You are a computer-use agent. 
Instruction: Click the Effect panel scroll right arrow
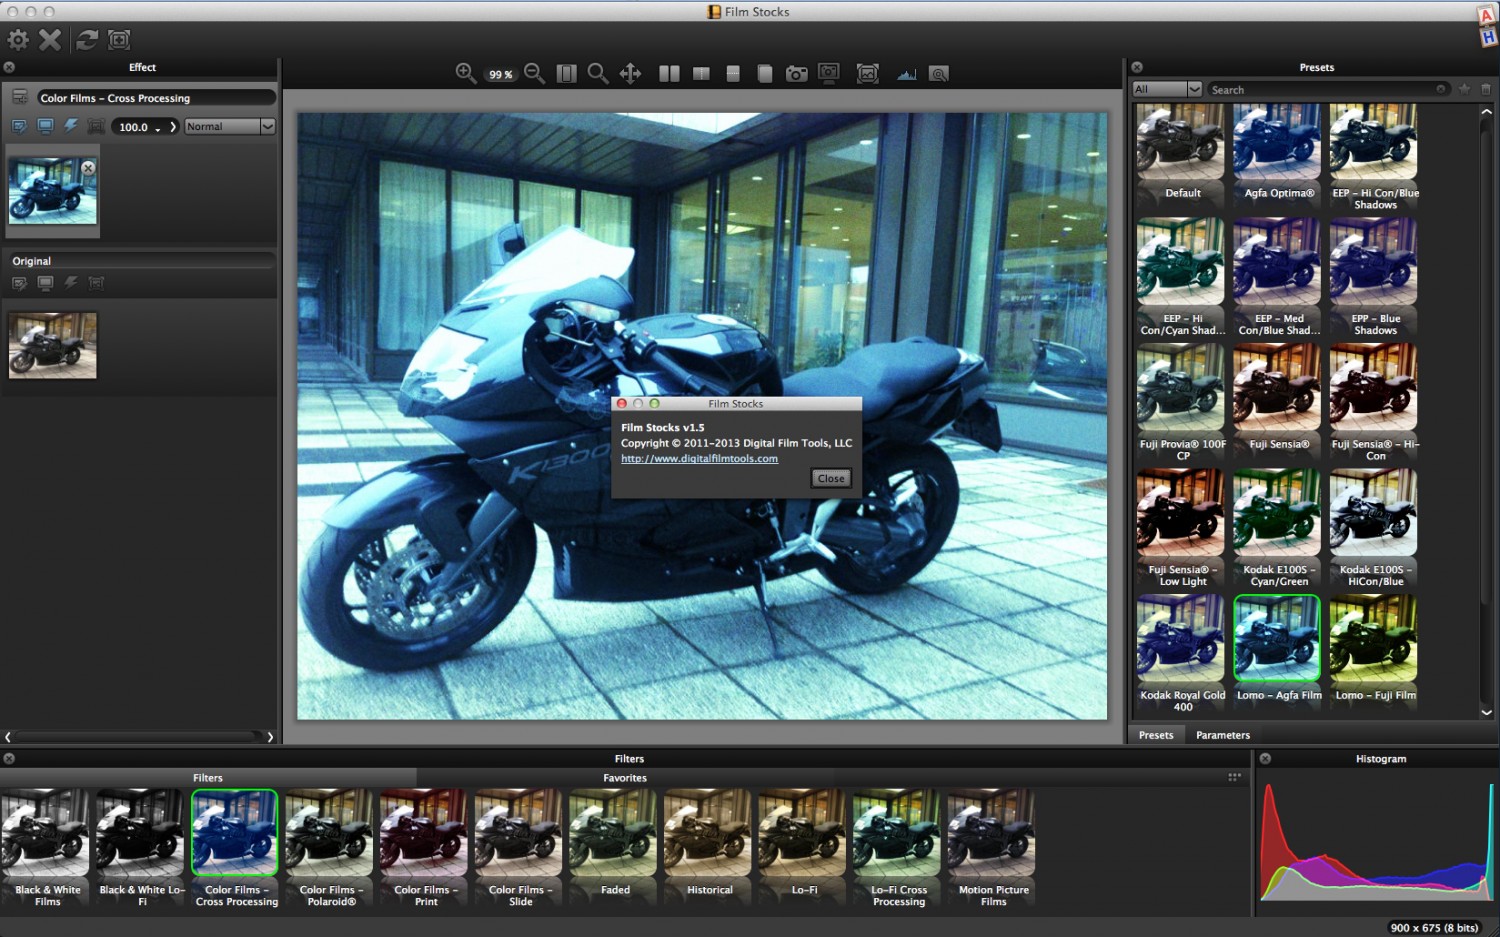point(270,737)
